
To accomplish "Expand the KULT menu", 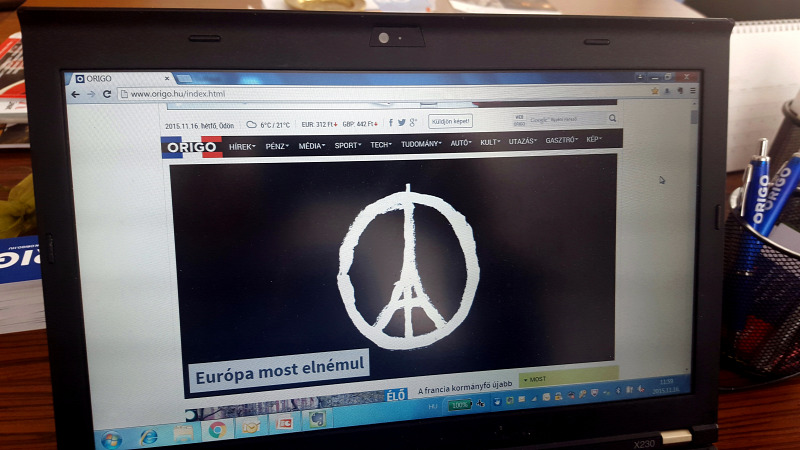I will [490, 142].
